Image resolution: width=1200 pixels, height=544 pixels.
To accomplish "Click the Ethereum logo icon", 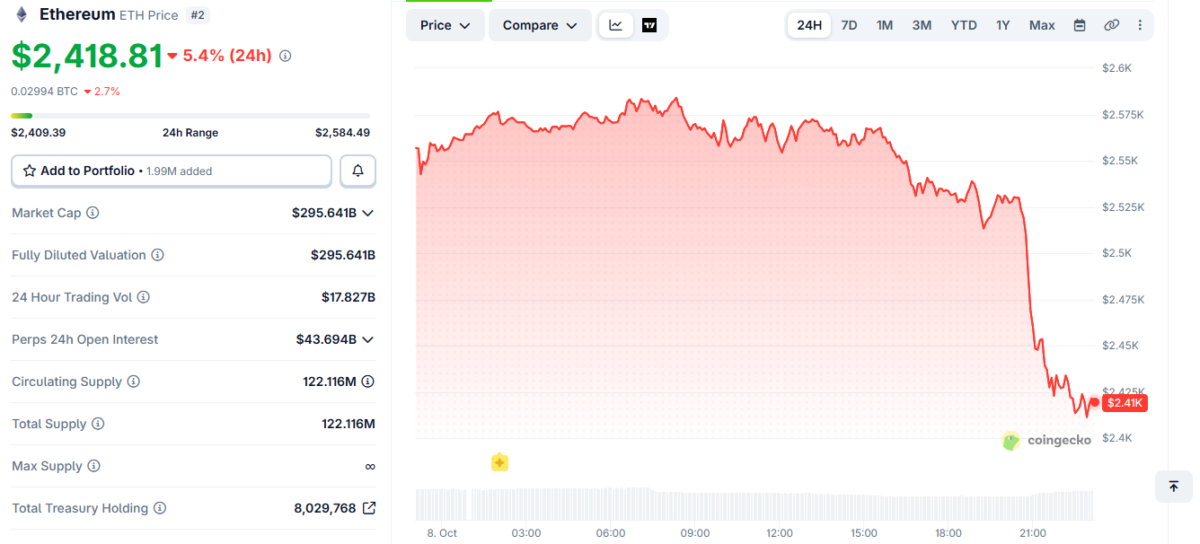I will [x=21, y=14].
